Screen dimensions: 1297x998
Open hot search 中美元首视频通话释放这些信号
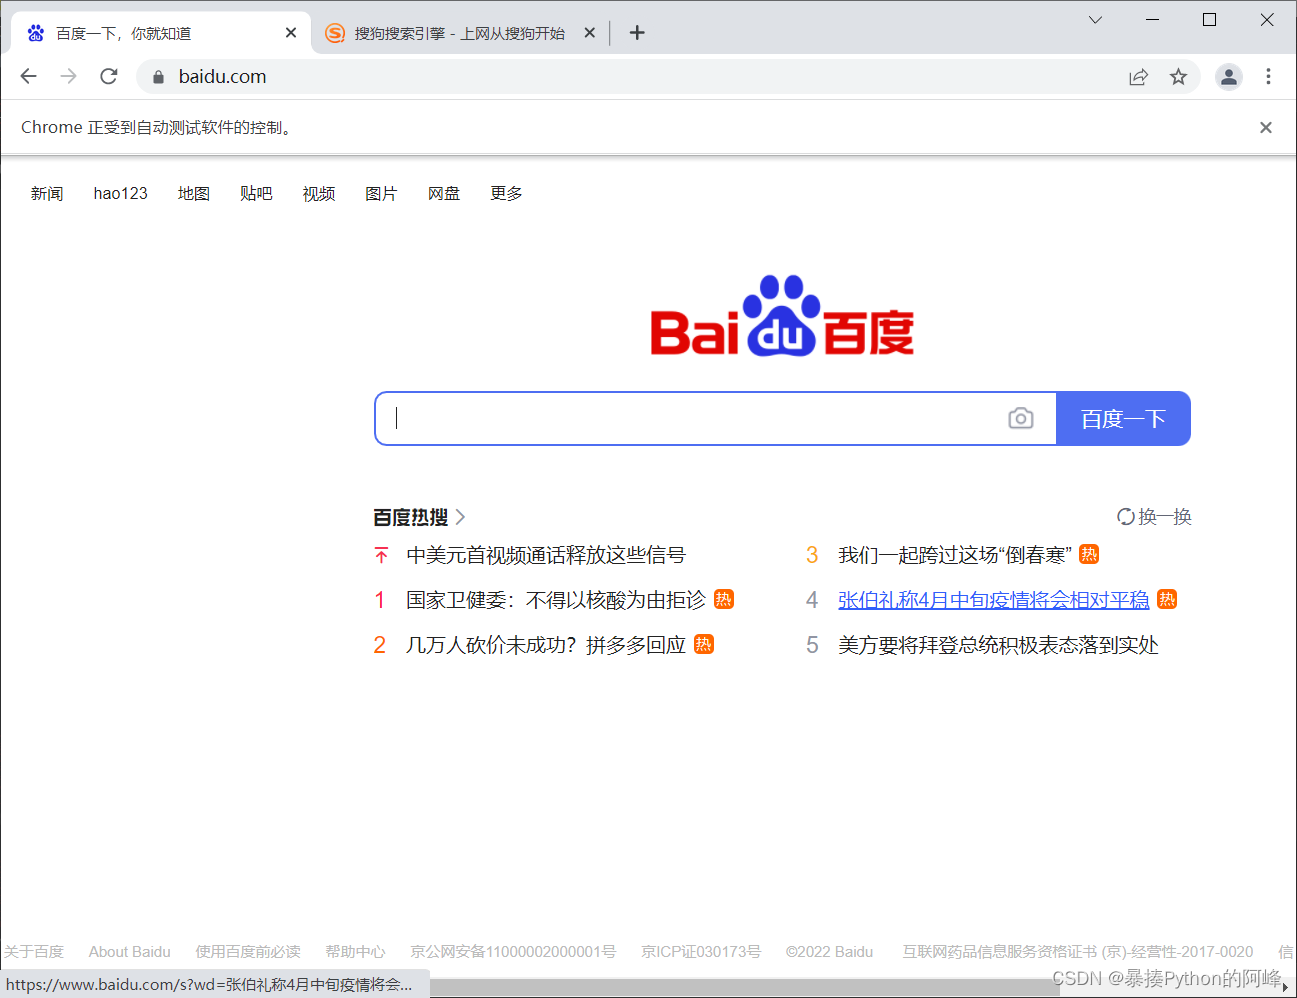click(x=546, y=555)
